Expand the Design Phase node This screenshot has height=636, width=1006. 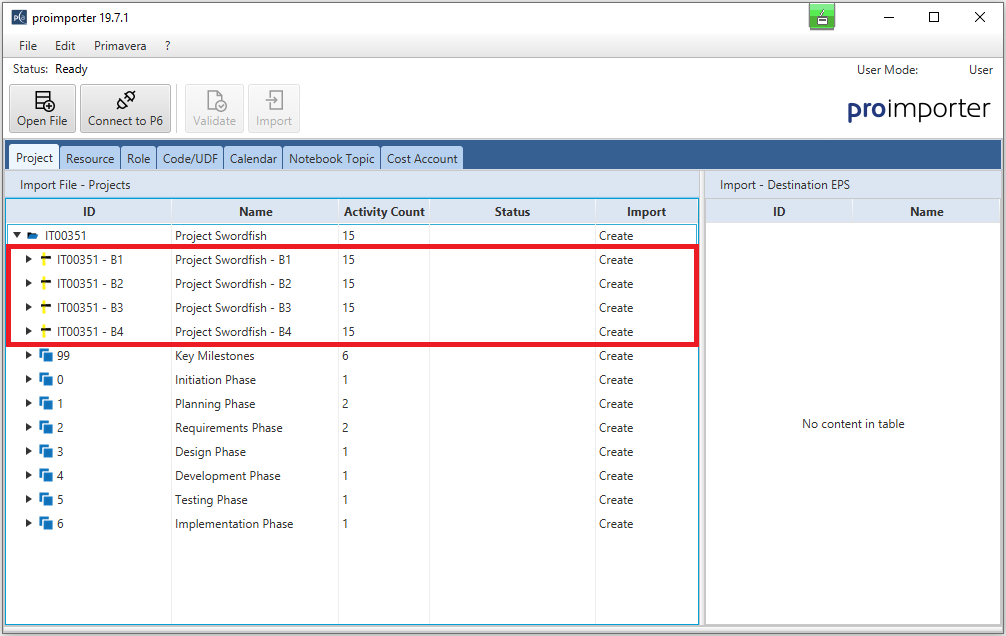28,451
